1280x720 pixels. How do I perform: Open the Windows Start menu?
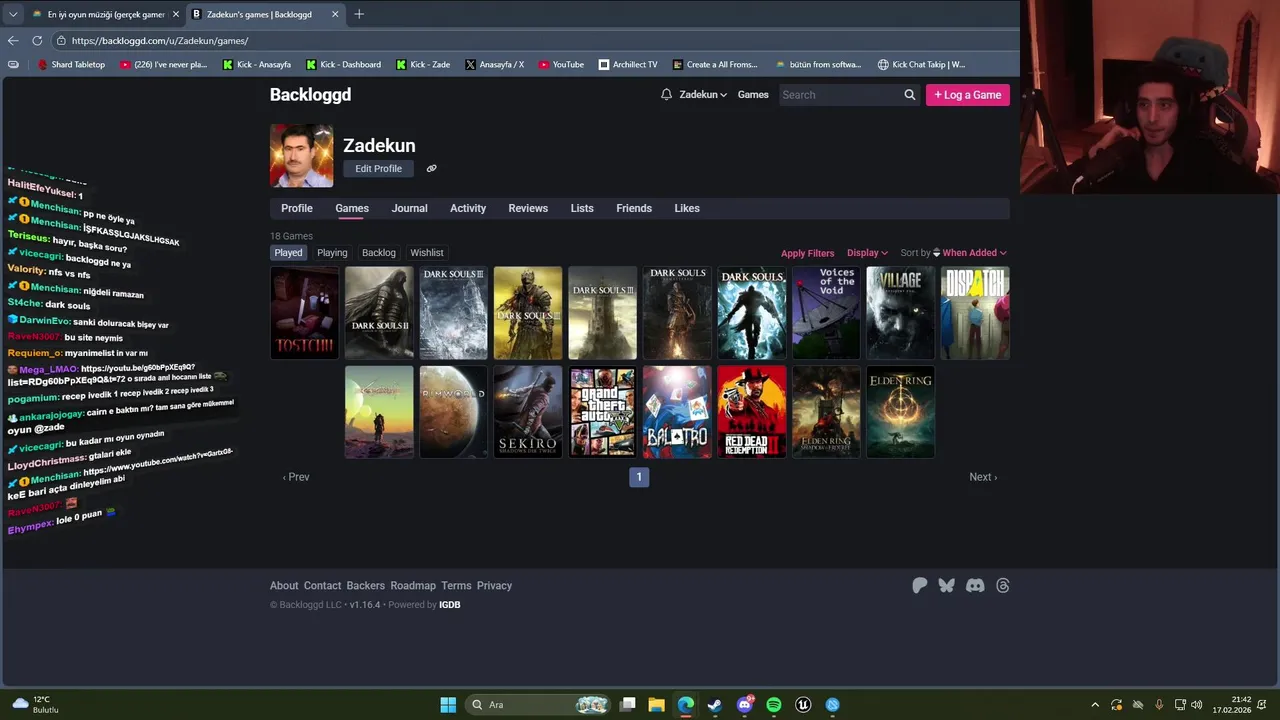click(448, 705)
